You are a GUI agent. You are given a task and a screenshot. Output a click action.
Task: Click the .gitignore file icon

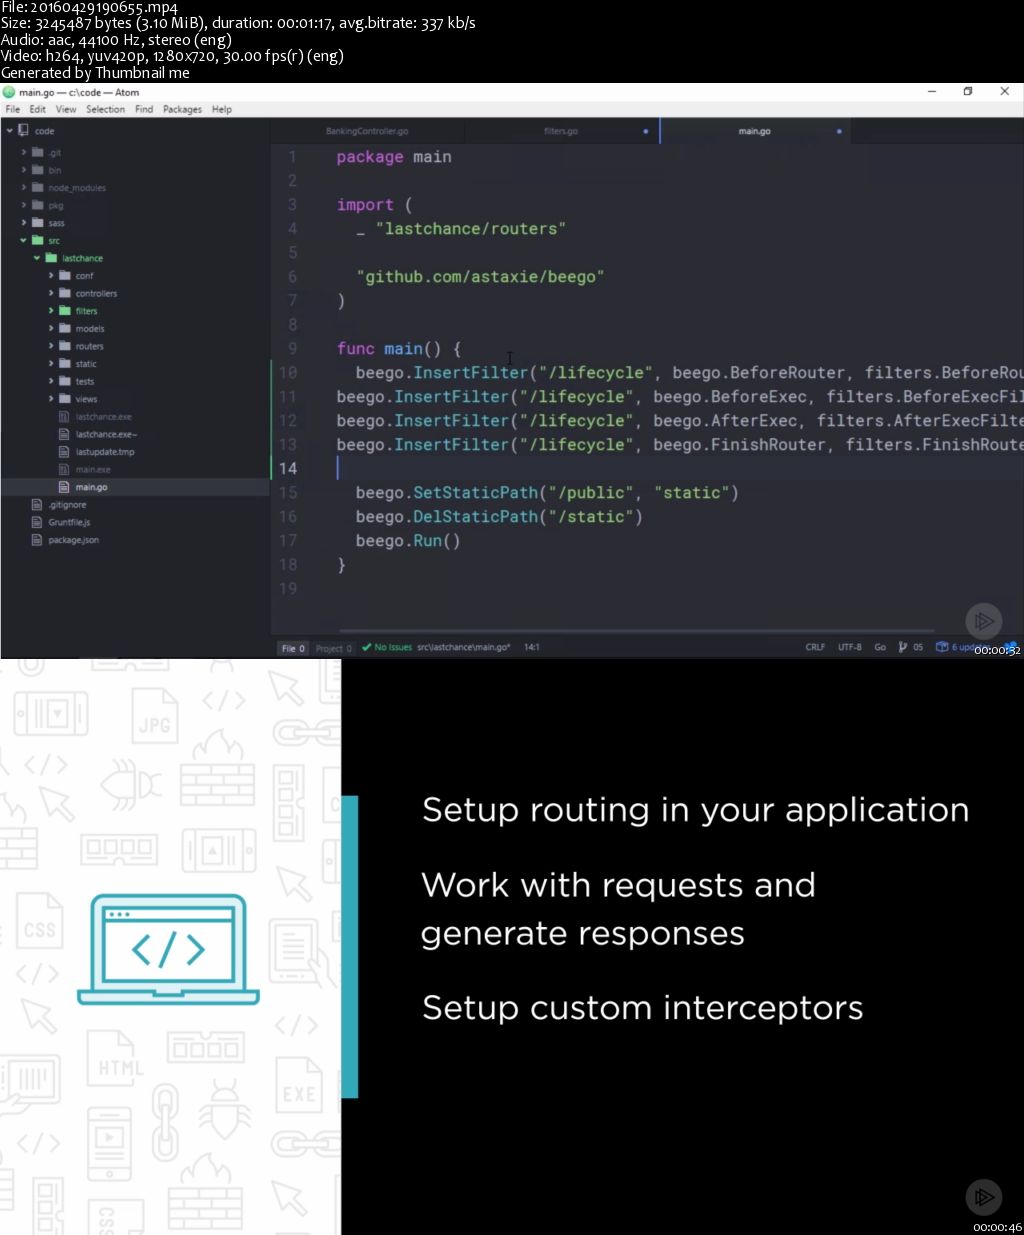tap(38, 505)
